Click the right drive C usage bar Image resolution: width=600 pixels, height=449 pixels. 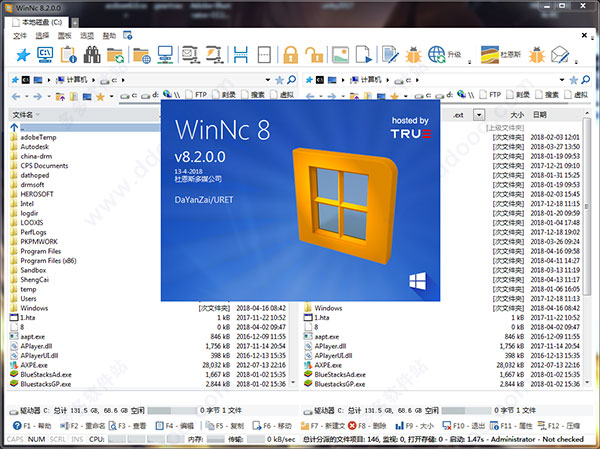(466, 410)
